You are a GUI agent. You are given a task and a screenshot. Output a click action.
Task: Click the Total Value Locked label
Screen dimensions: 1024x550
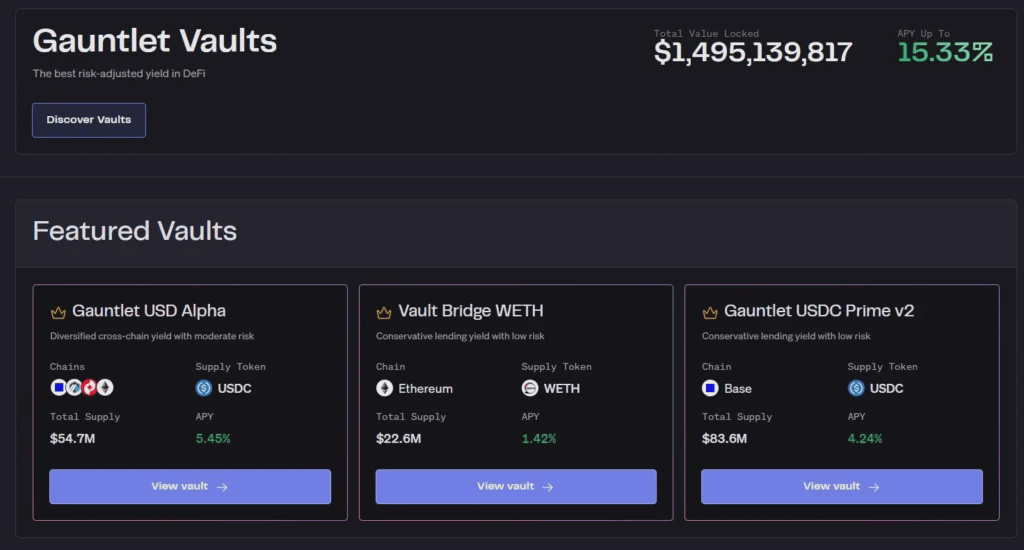pos(706,33)
